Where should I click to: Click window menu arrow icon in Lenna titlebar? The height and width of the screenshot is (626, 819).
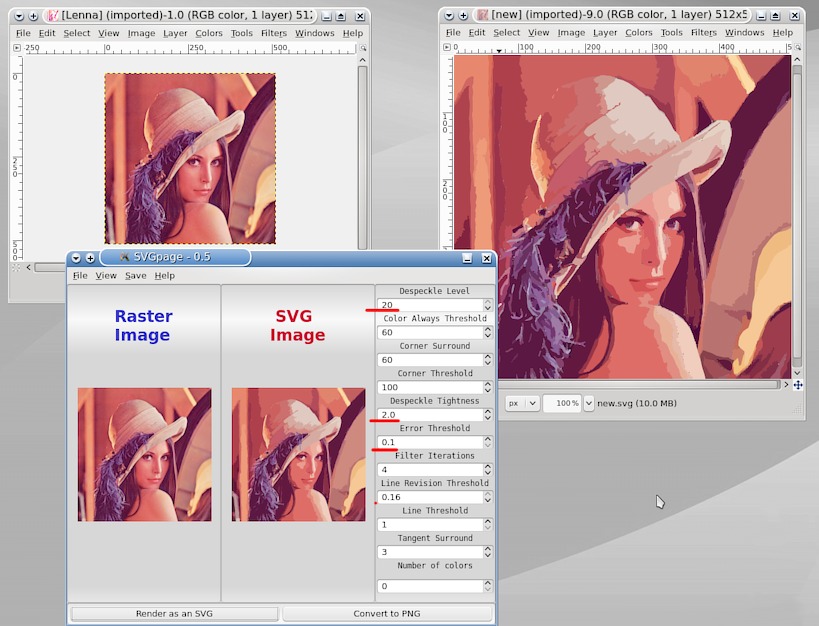19,16
